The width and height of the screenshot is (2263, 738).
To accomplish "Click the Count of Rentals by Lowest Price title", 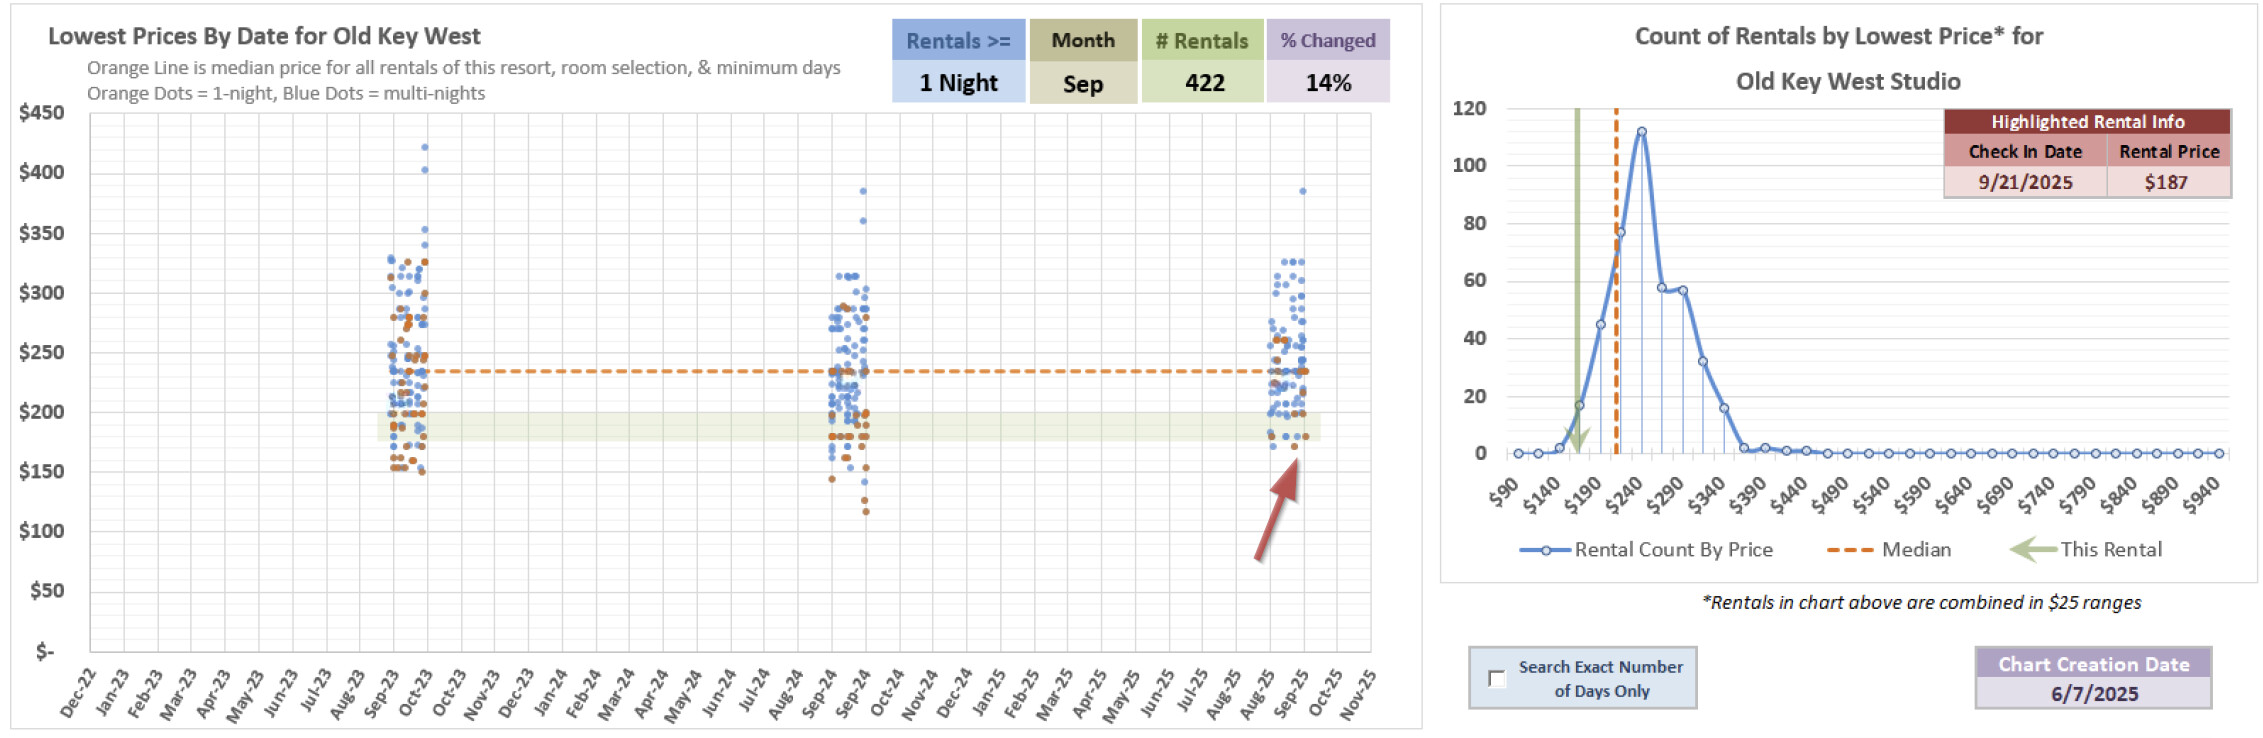I will click(x=1838, y=36).
